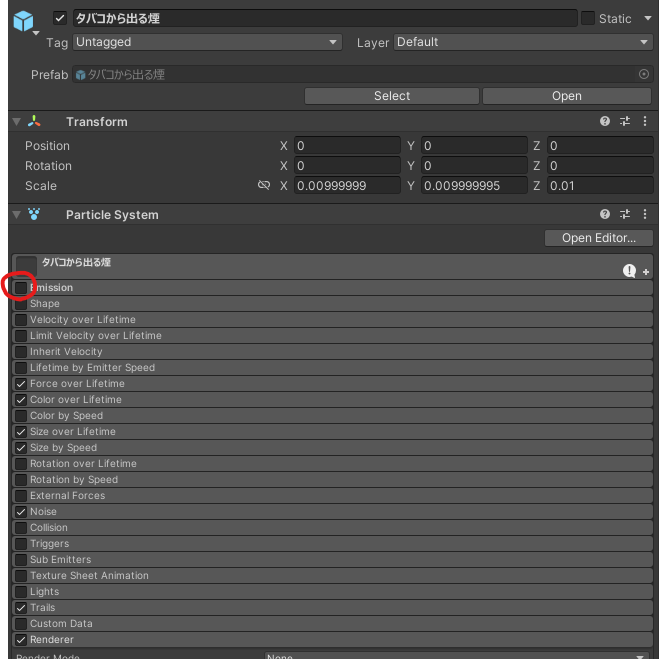Click the Scale Y field
Viewport: 659px width, 659px height.
(474, 185)
